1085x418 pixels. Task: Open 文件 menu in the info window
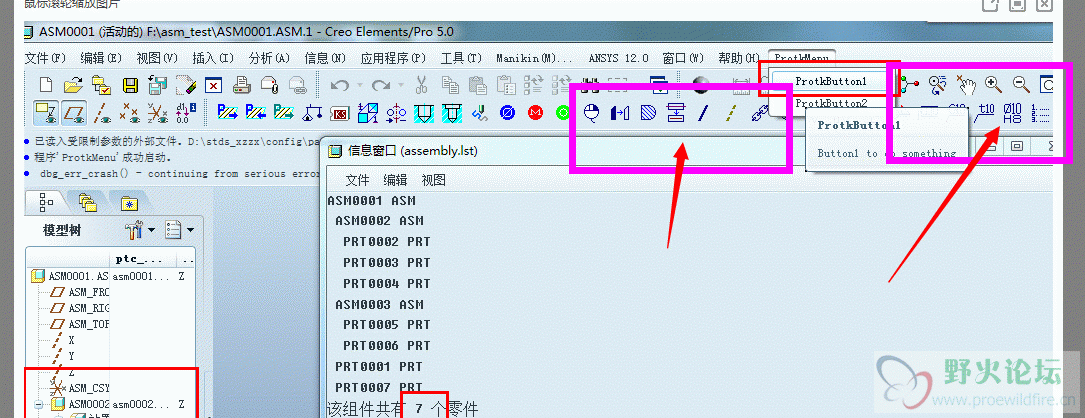pos(357,181)
